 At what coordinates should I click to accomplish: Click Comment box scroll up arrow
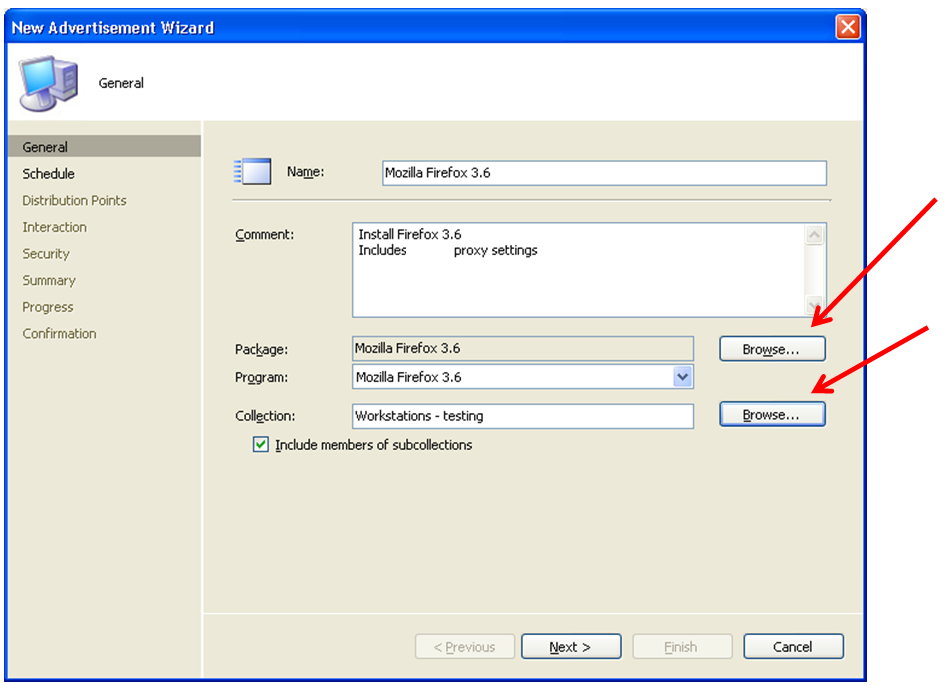(x=814, y=234)
